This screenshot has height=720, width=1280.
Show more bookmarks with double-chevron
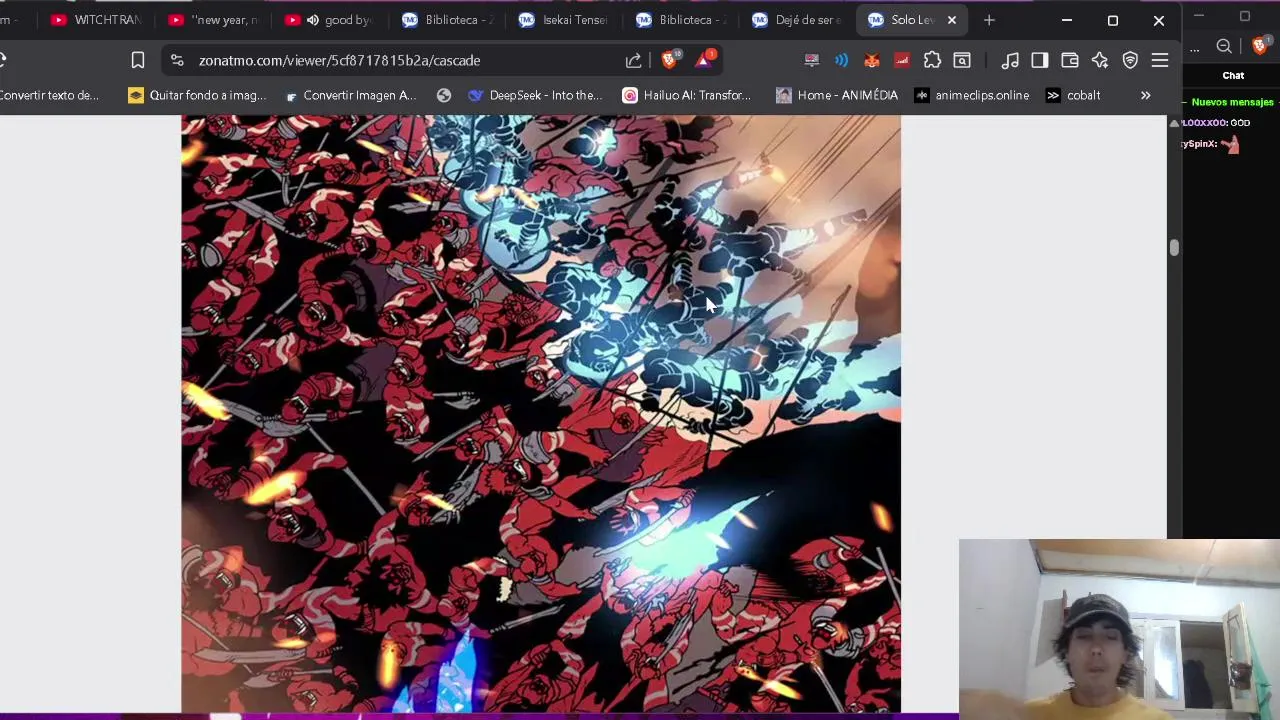point(1145,95)
